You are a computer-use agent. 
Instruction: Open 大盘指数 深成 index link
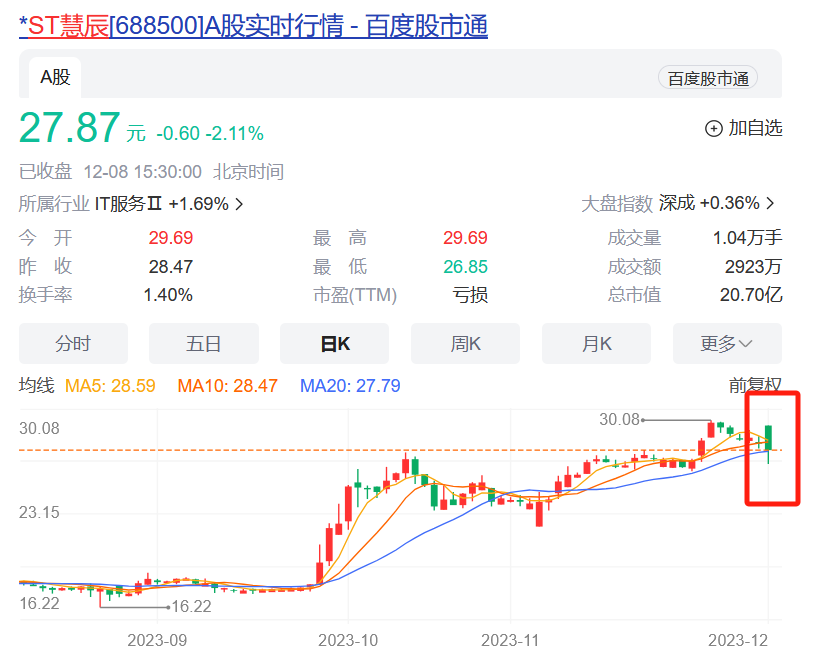[678, 203]
